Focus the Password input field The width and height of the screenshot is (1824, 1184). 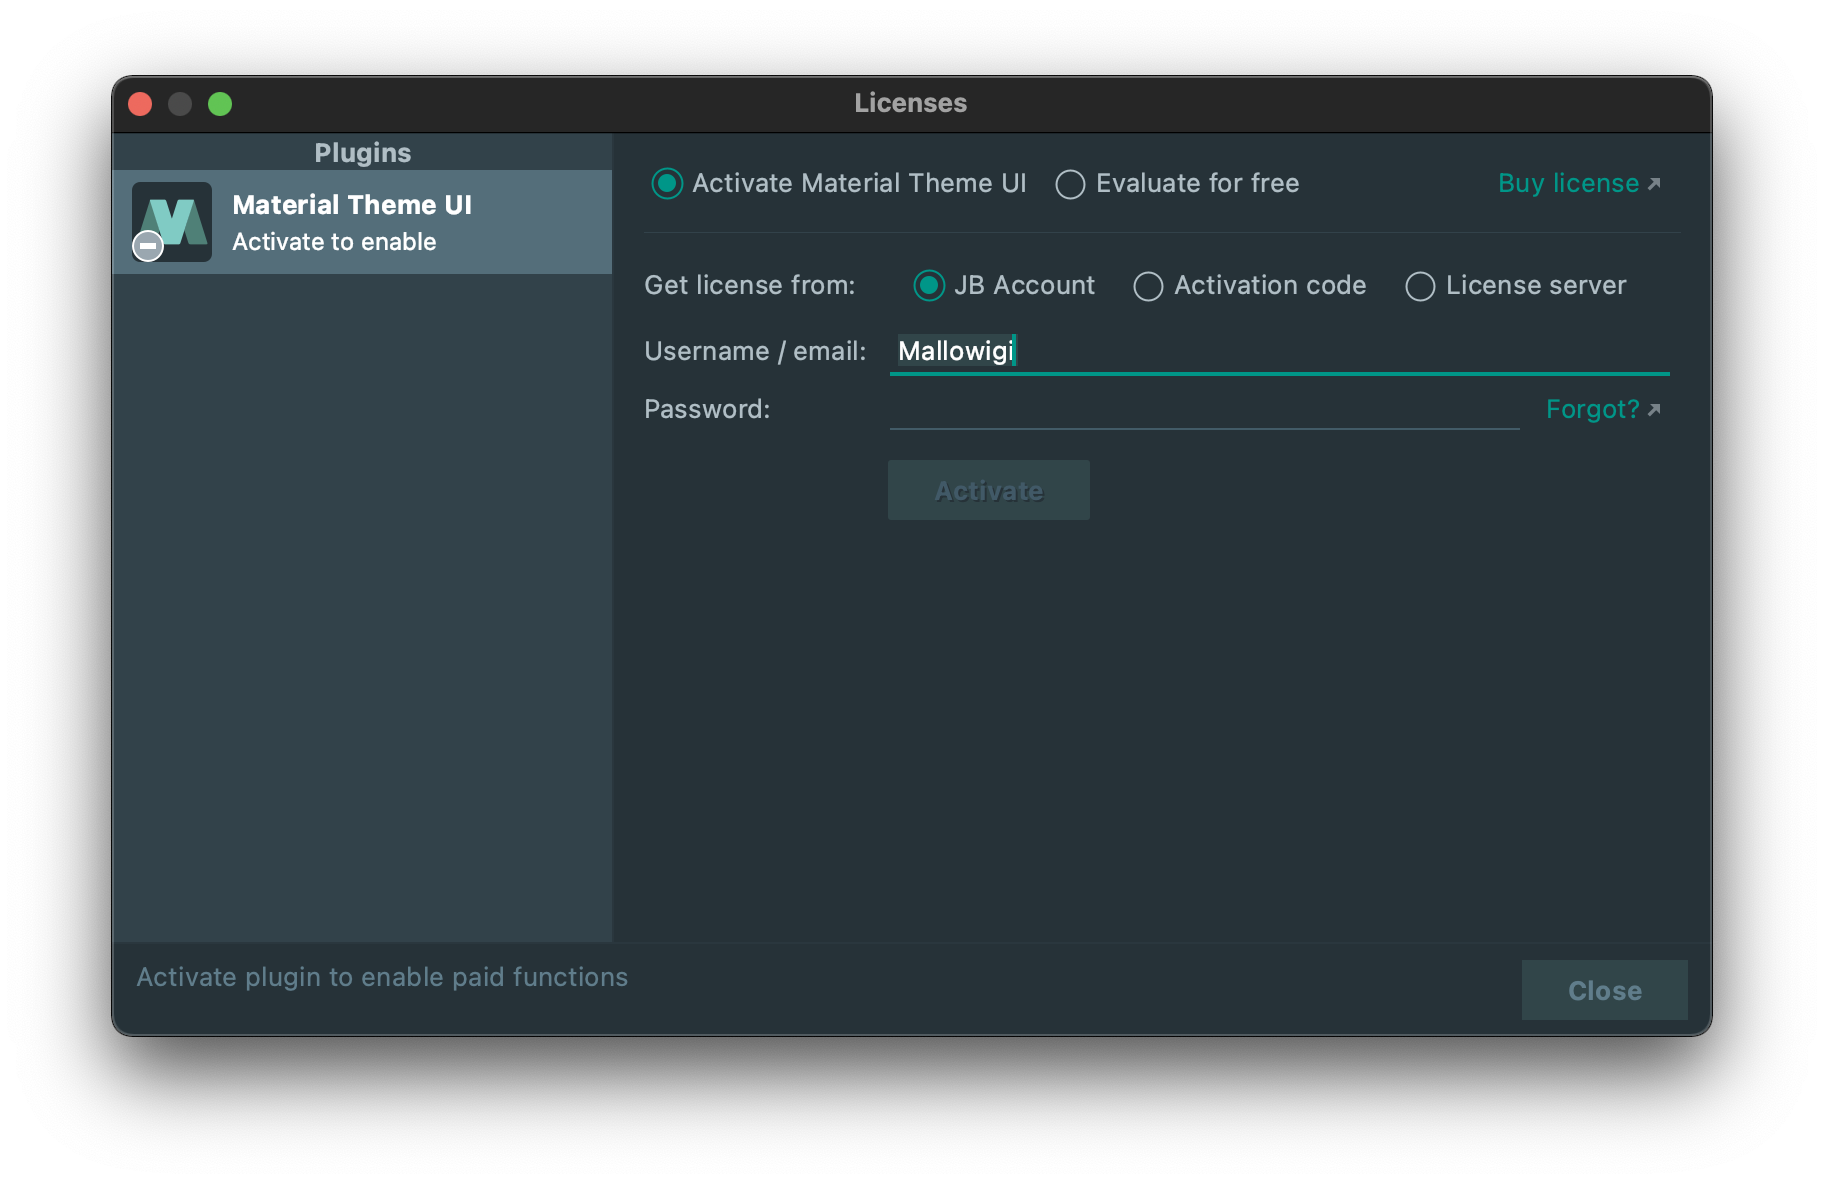[1204, 409]
